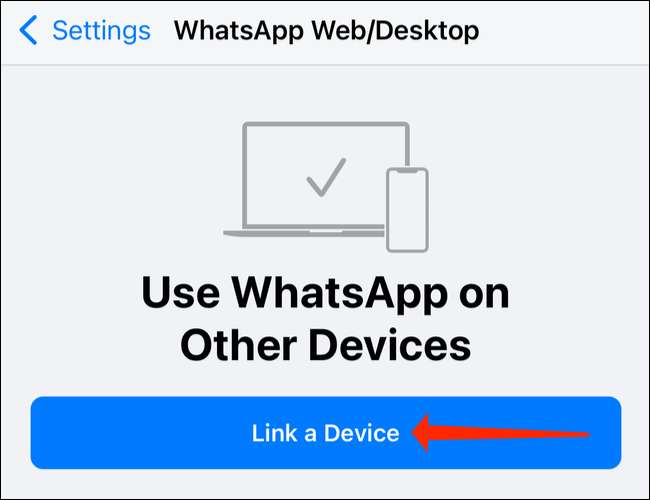
Task: Click the laptop base in the illustration
Action: pyautogui.click(x=305, y=232)
